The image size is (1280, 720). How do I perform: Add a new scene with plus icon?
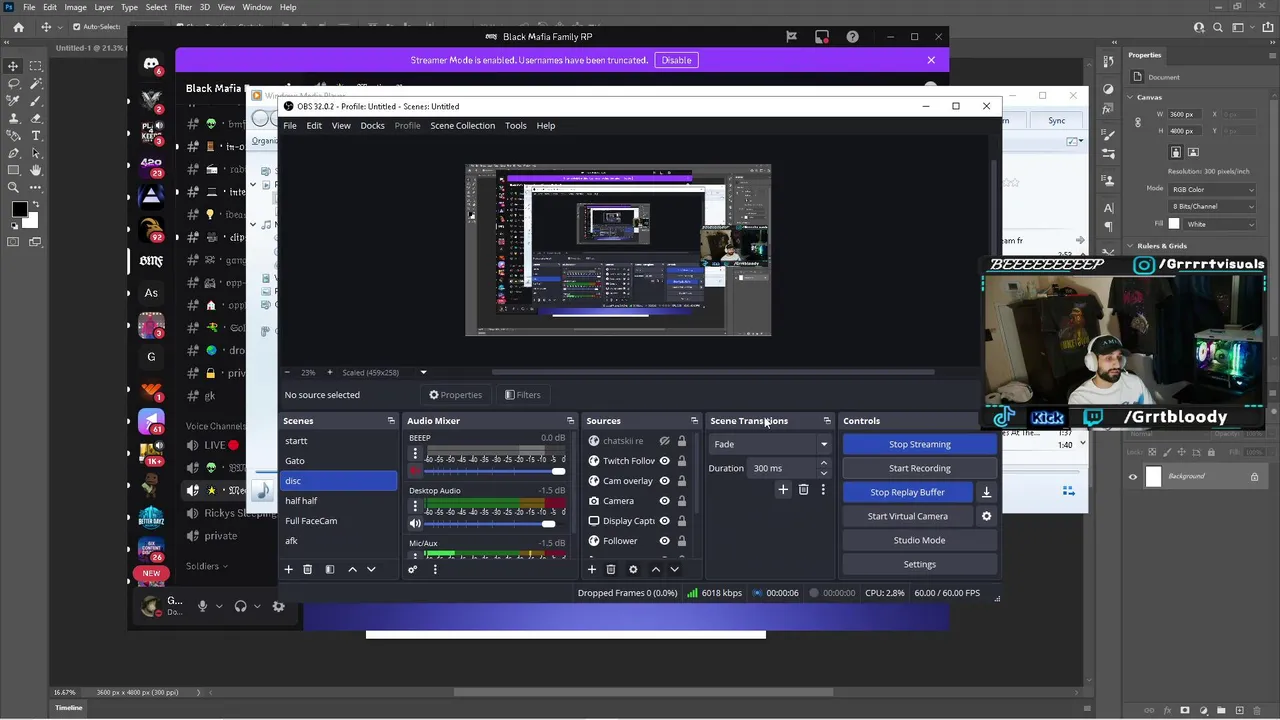point(288,569)
